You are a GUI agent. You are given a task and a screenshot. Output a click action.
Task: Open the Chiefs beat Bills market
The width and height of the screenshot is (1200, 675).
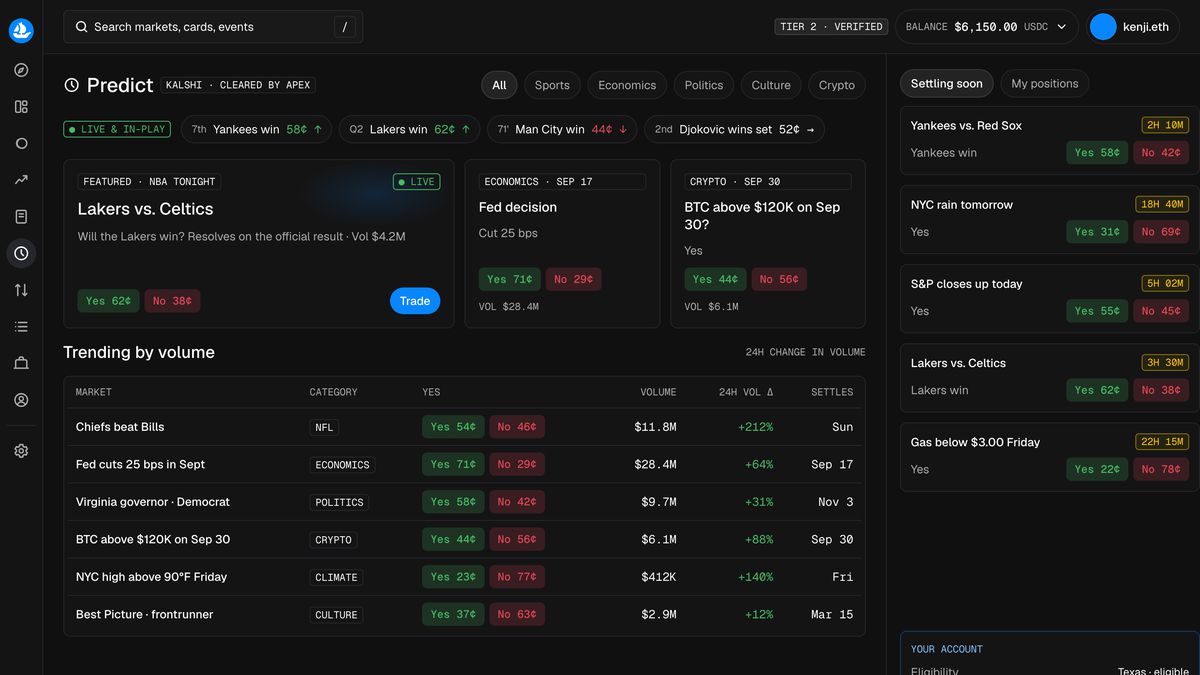[120, 427]
